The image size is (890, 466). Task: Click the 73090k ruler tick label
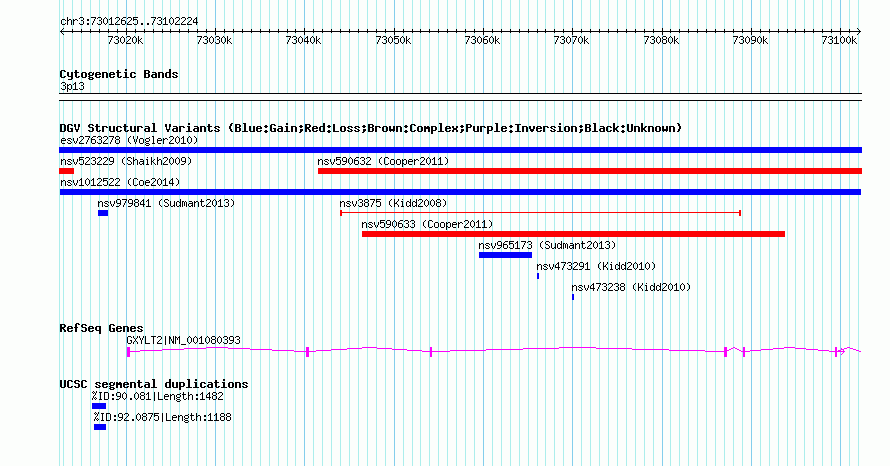point(750,40)
